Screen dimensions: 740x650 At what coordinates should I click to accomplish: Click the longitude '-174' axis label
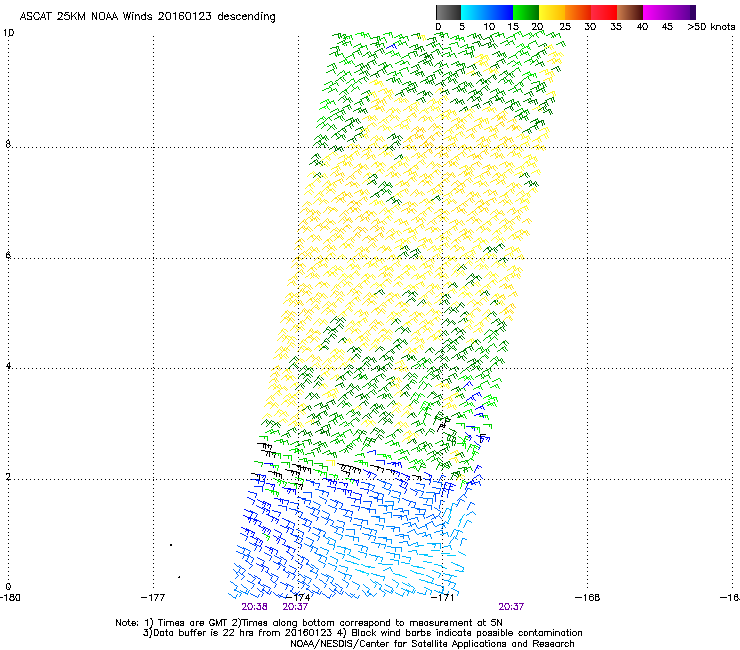(x=298, y=598)
